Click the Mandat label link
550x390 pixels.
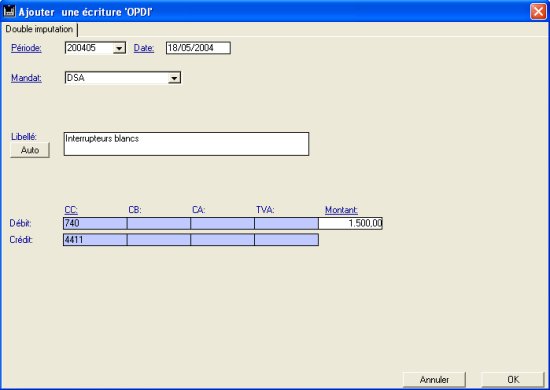pos(26,78)
